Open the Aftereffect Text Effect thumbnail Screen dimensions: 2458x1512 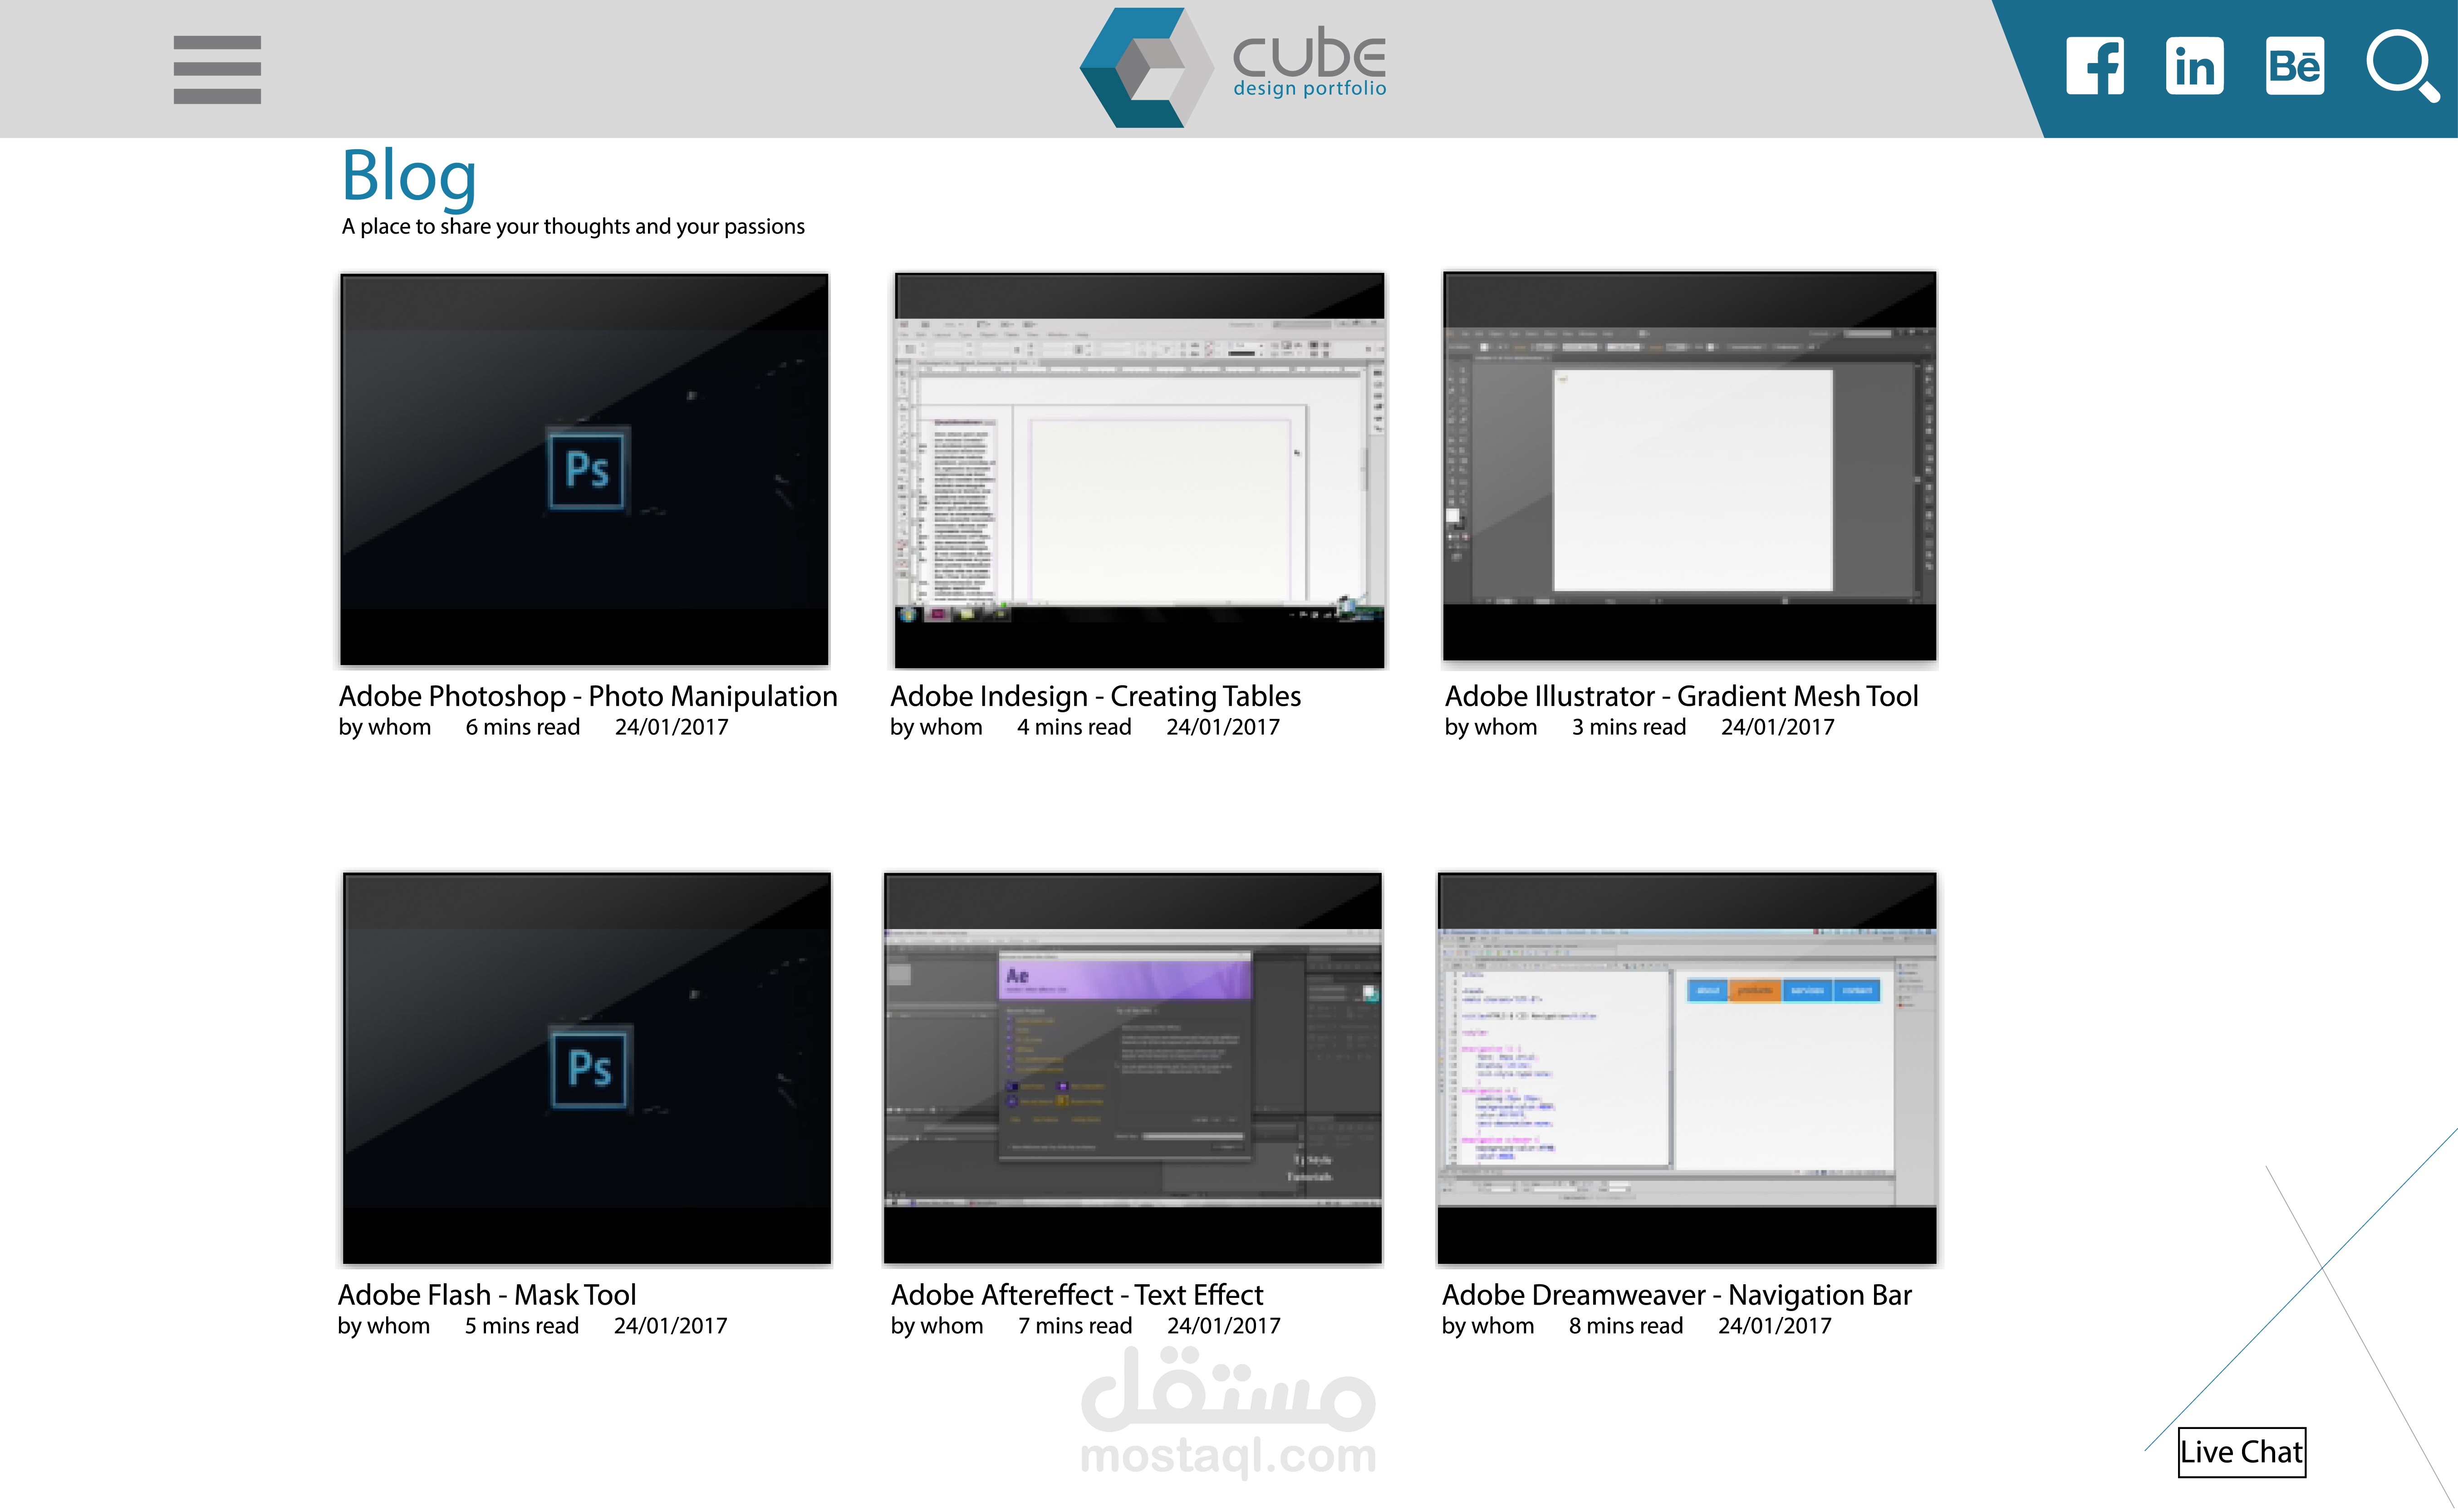point(1132,1068)
